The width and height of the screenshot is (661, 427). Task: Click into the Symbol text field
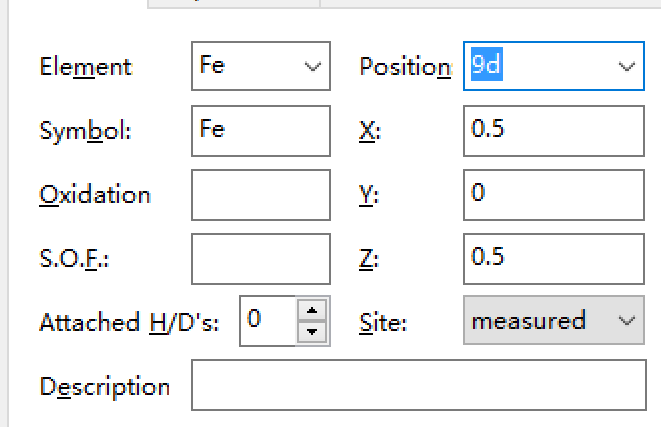[260, 131]
